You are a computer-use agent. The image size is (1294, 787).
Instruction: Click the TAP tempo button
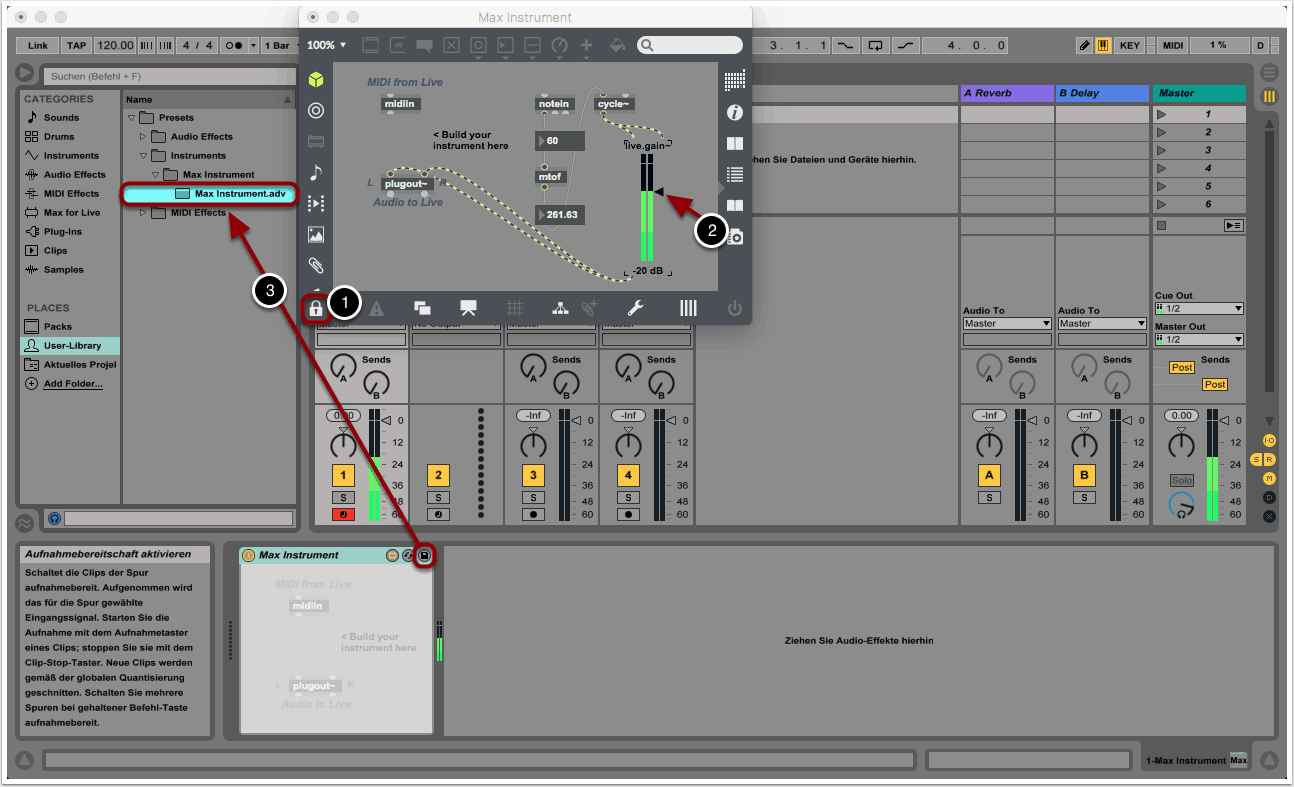(x=76, y=45)
